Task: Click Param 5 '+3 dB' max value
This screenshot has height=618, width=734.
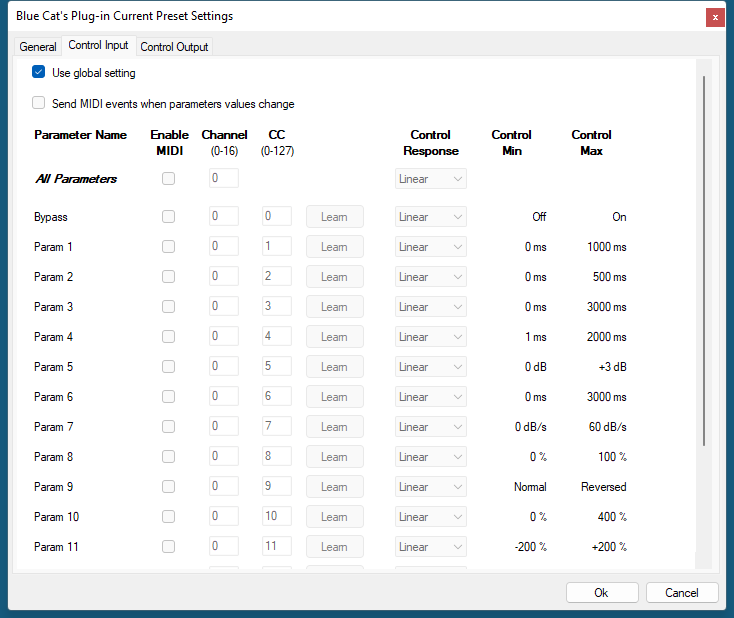Action: pyautogui.click(x=612, y=367)
